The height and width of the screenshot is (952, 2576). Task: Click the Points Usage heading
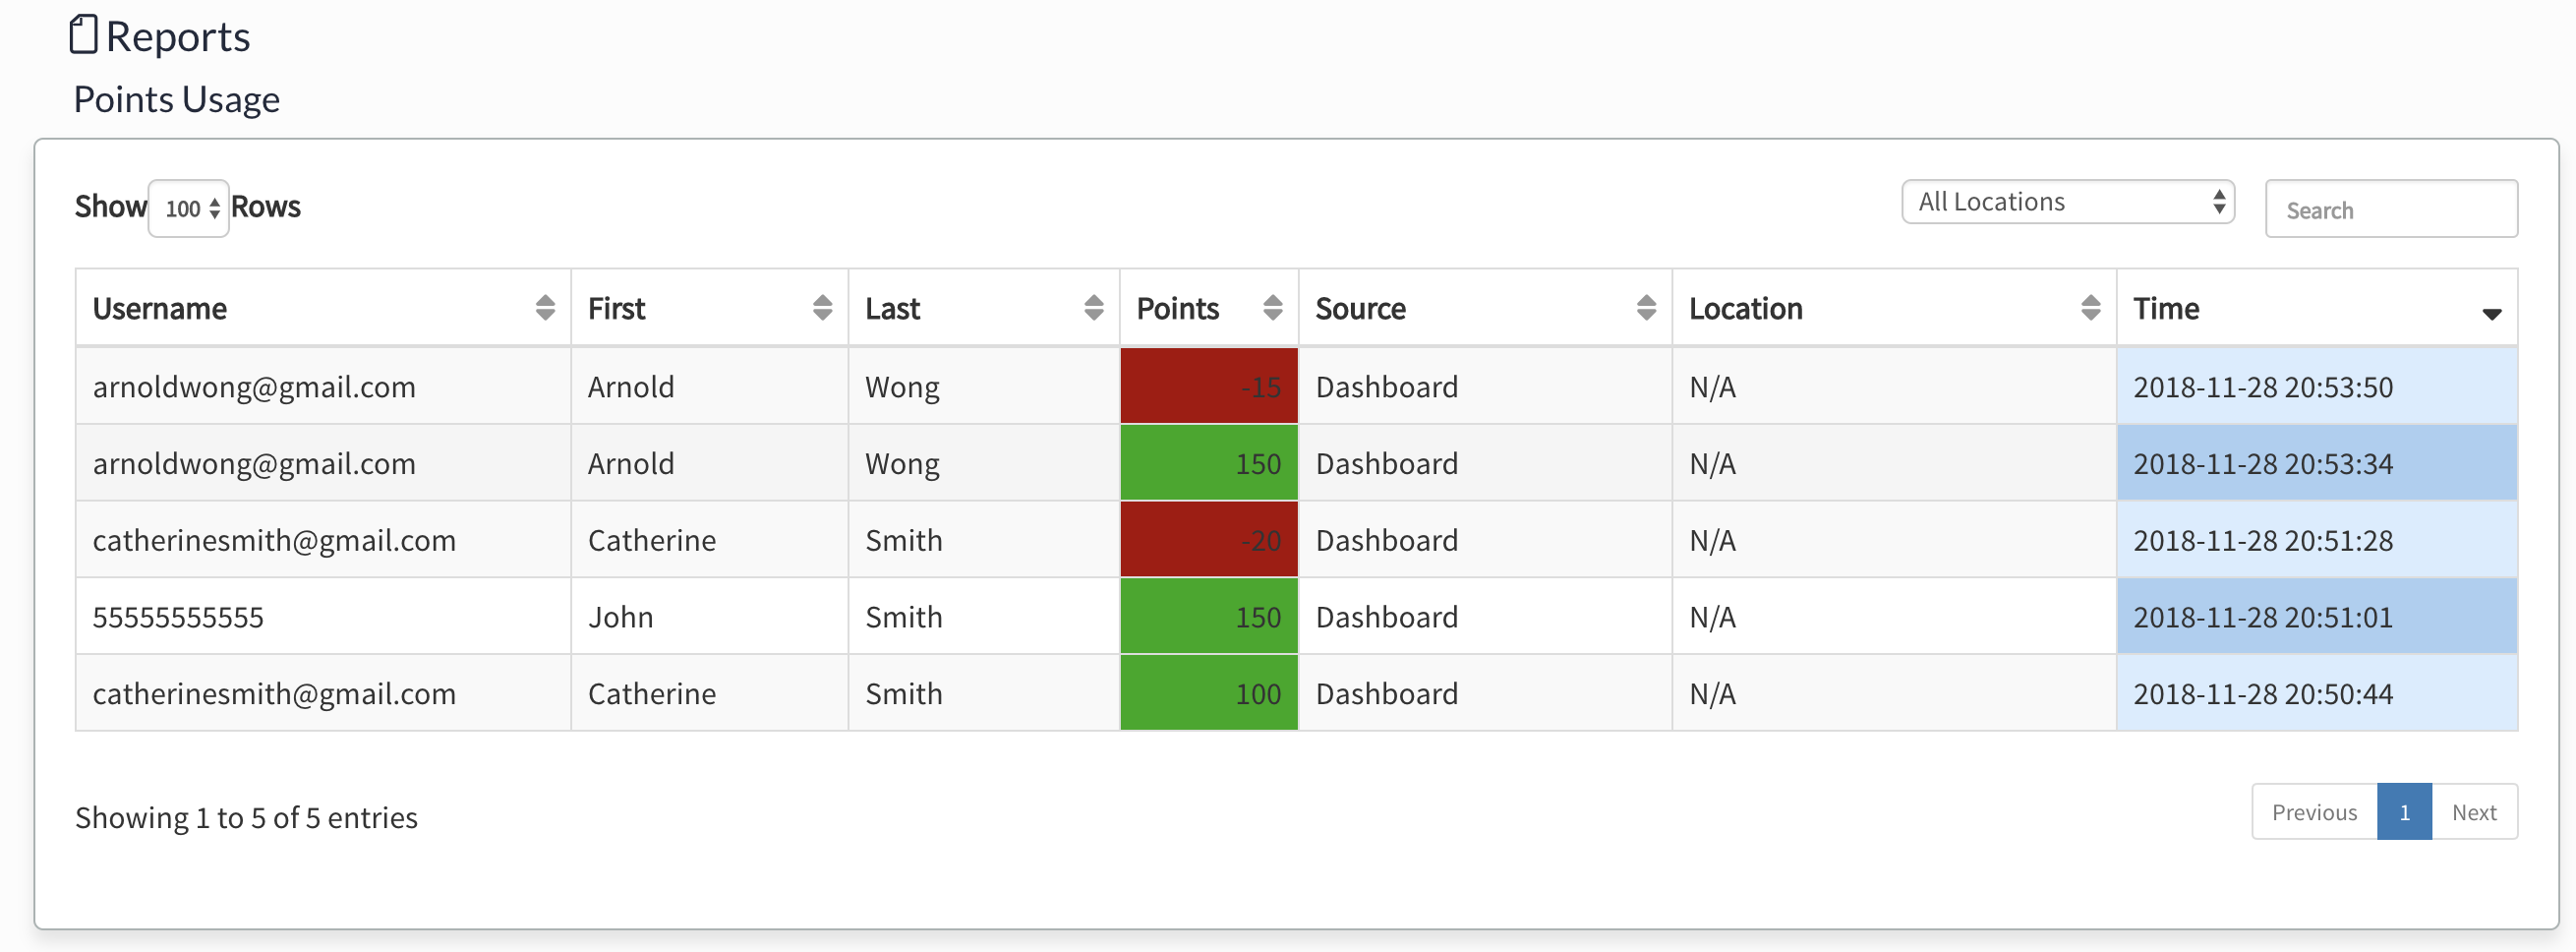(176, 100)
